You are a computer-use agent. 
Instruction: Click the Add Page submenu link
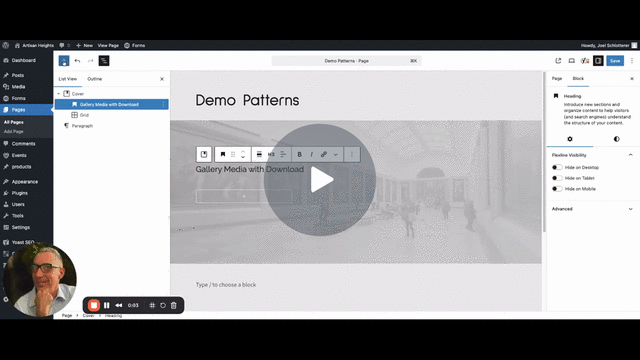click(13, 131)
